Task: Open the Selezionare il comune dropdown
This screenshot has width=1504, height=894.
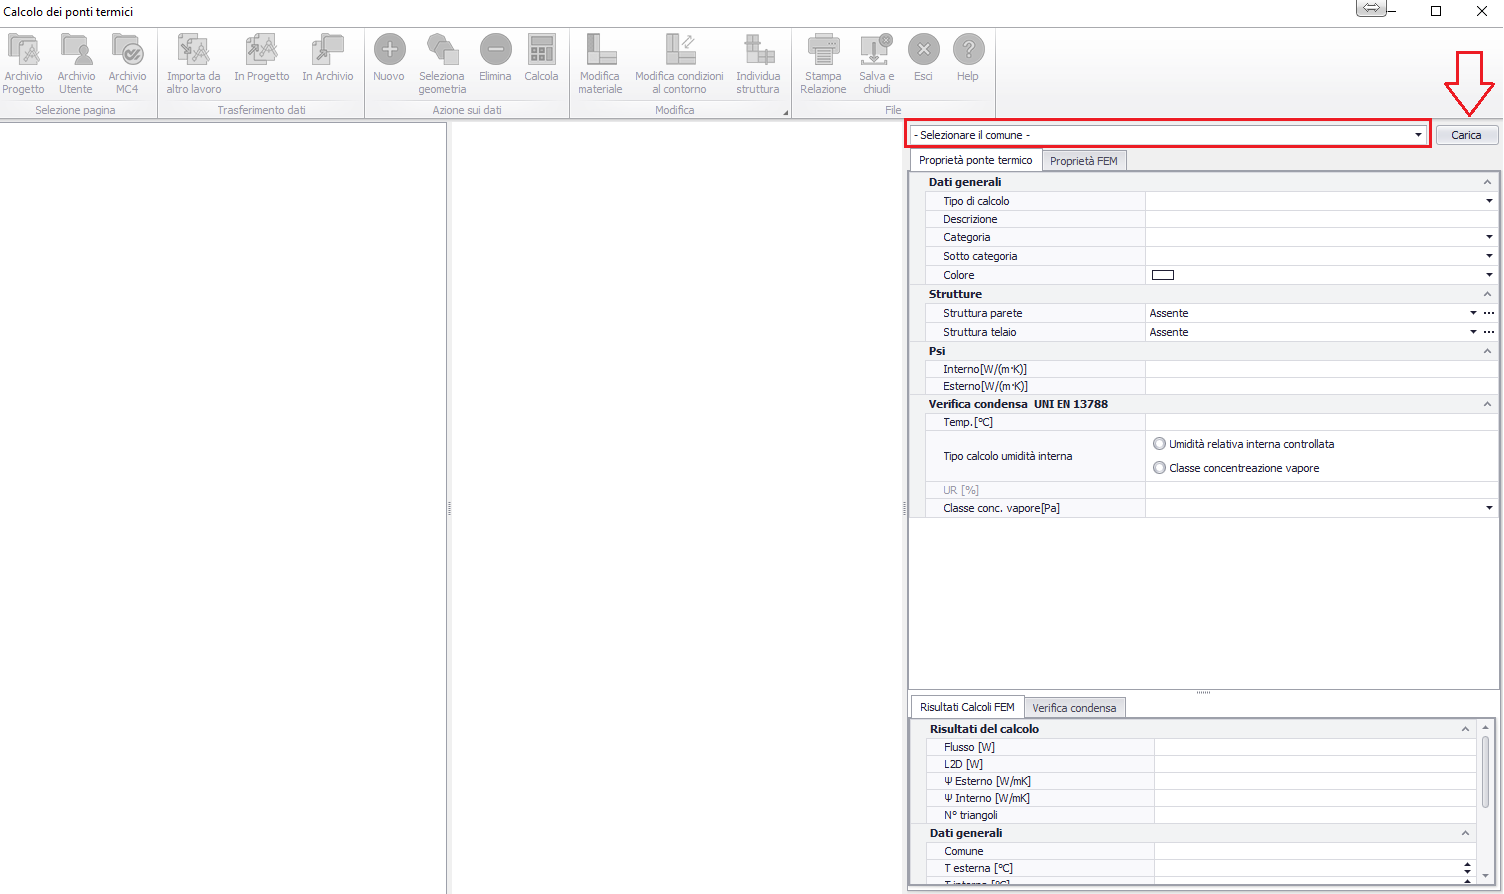Action: tap(1418, 135)
